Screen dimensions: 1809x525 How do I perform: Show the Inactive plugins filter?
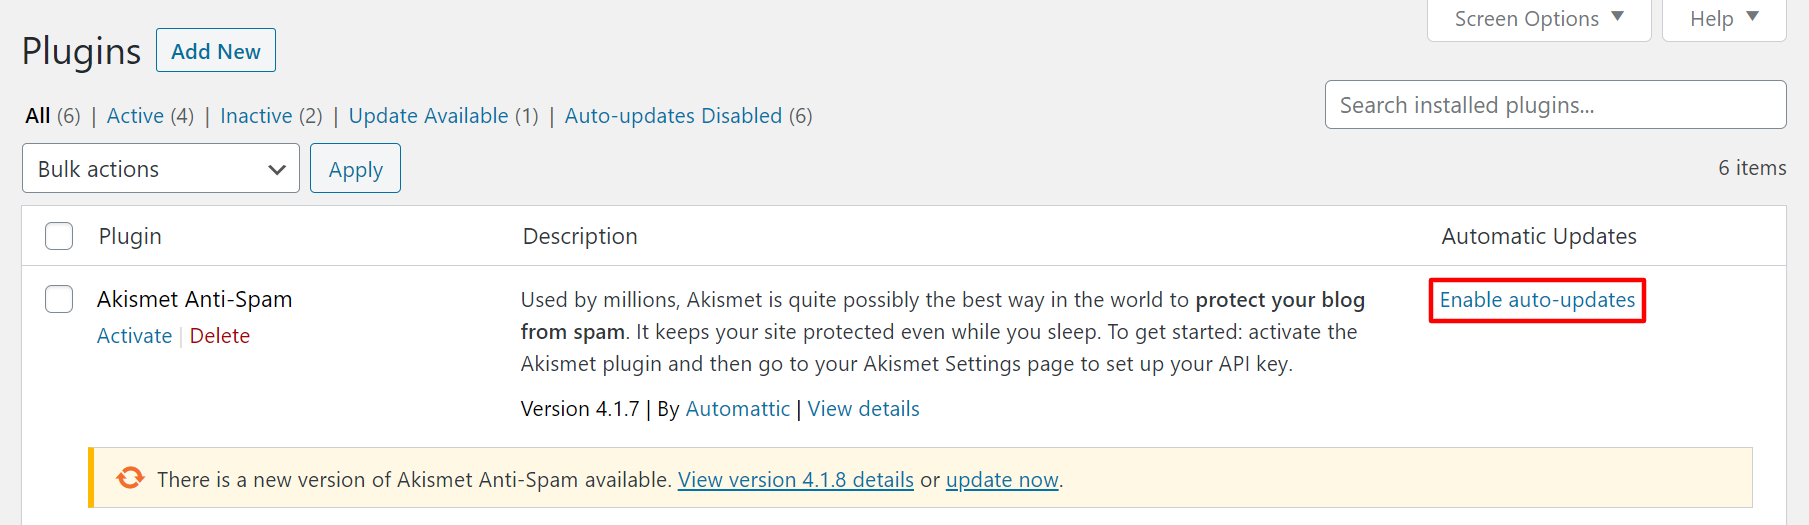point(256,116)
